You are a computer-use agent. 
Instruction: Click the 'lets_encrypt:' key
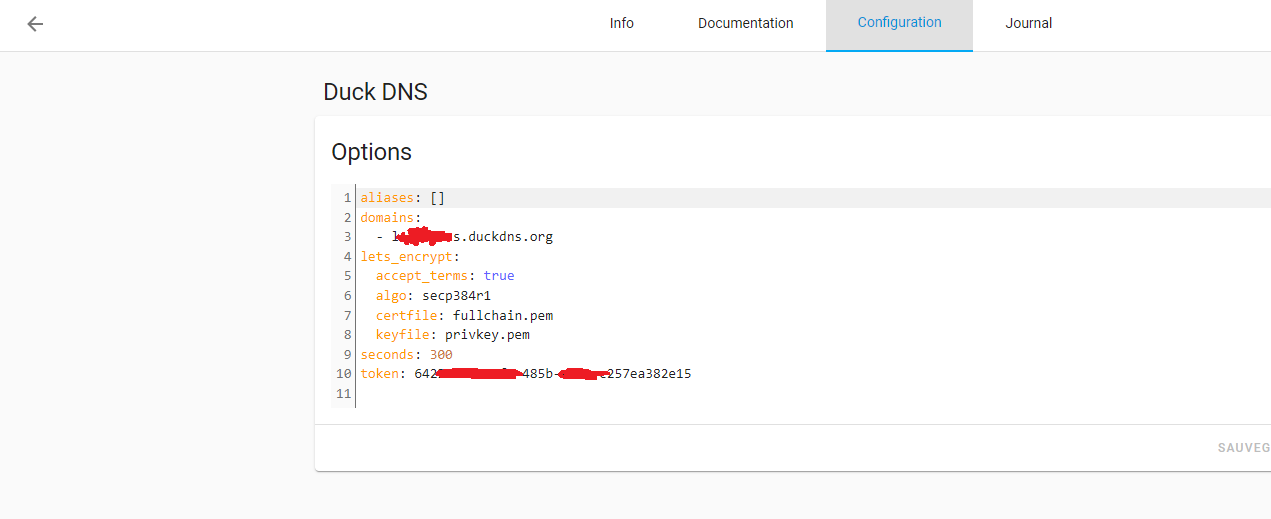(411, 256)
